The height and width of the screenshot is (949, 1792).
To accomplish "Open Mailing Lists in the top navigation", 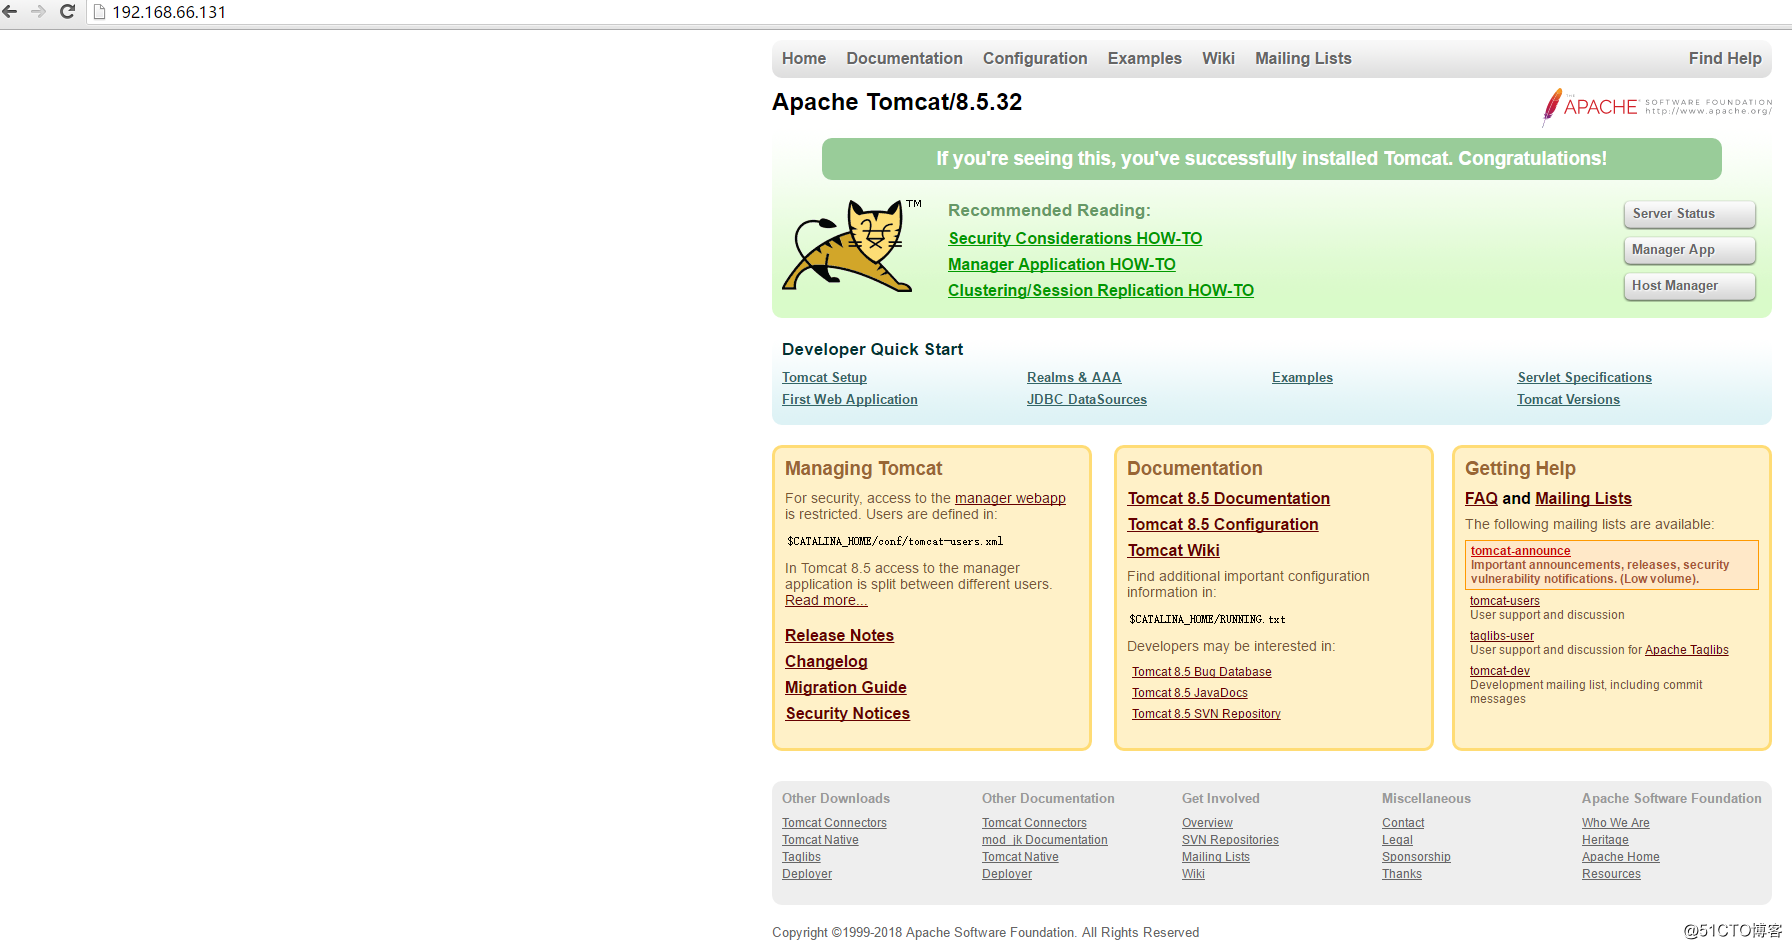I will [1303, 59].
